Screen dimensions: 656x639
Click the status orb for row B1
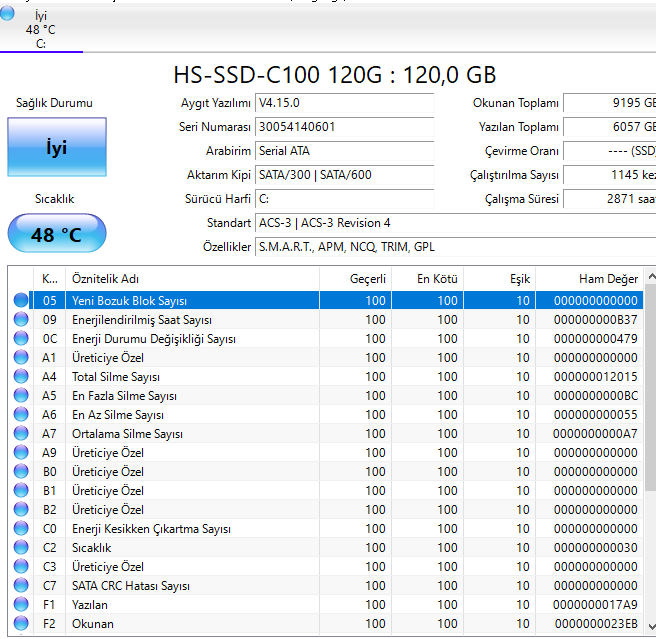pos(21,490)
